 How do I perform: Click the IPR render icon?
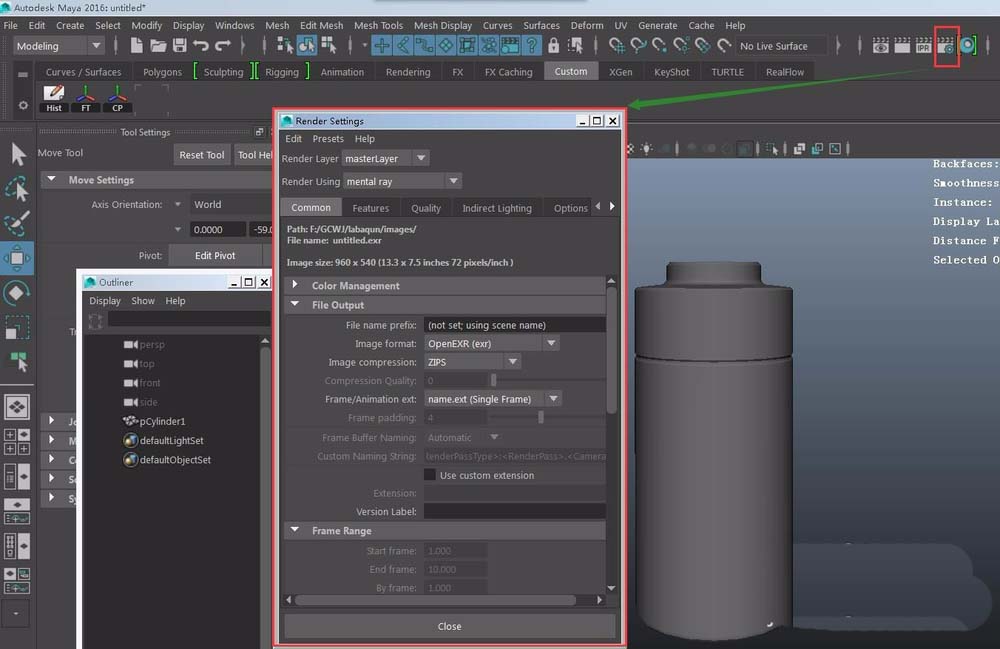(925, 46)
